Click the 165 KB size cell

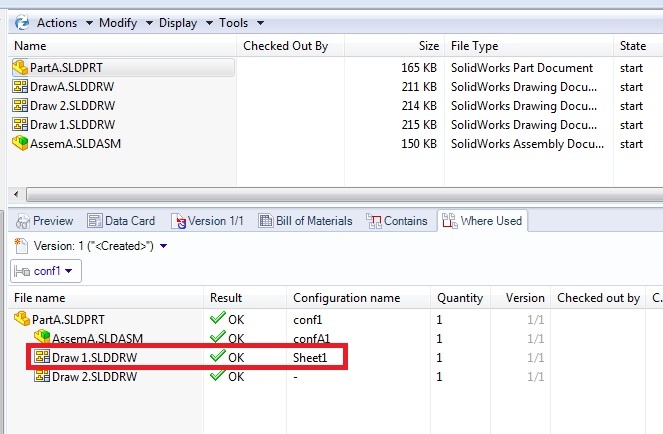click(419, 68)
